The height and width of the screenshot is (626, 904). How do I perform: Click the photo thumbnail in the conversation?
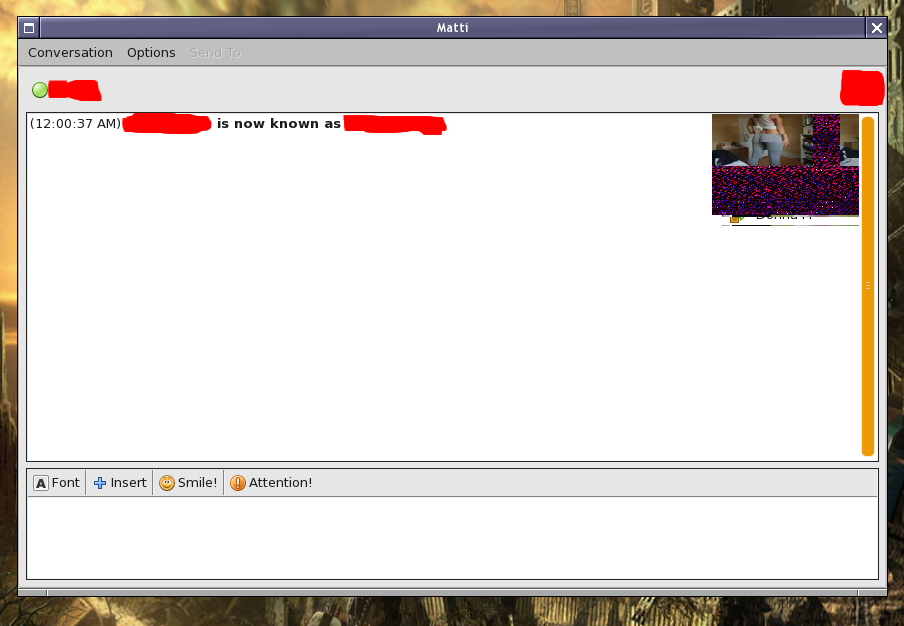[785, 164]
